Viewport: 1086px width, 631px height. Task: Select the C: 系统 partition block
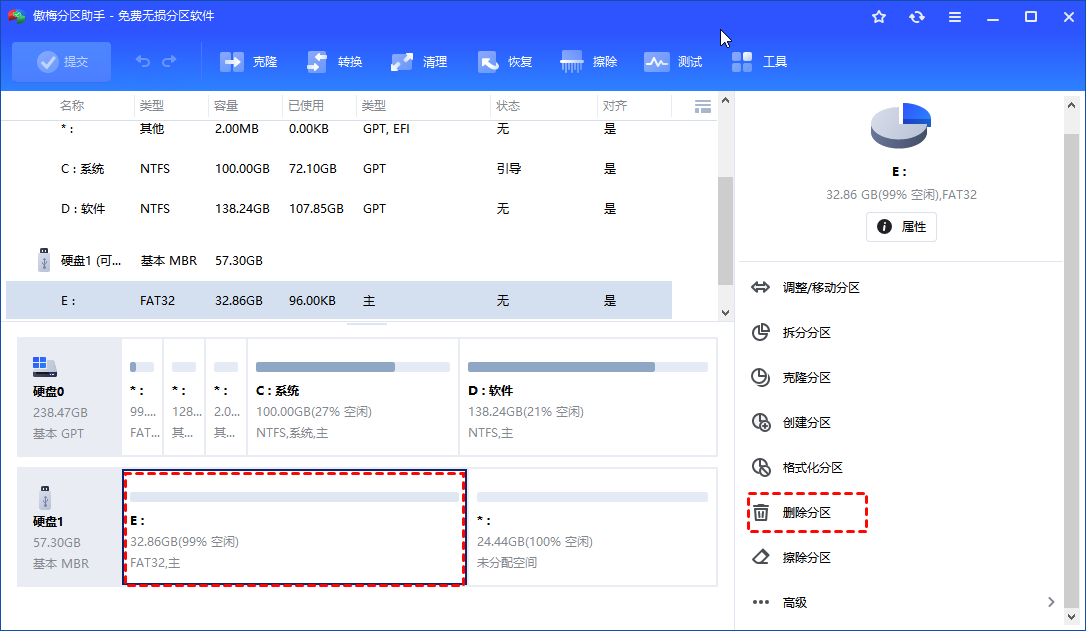(x=353, y=398)
